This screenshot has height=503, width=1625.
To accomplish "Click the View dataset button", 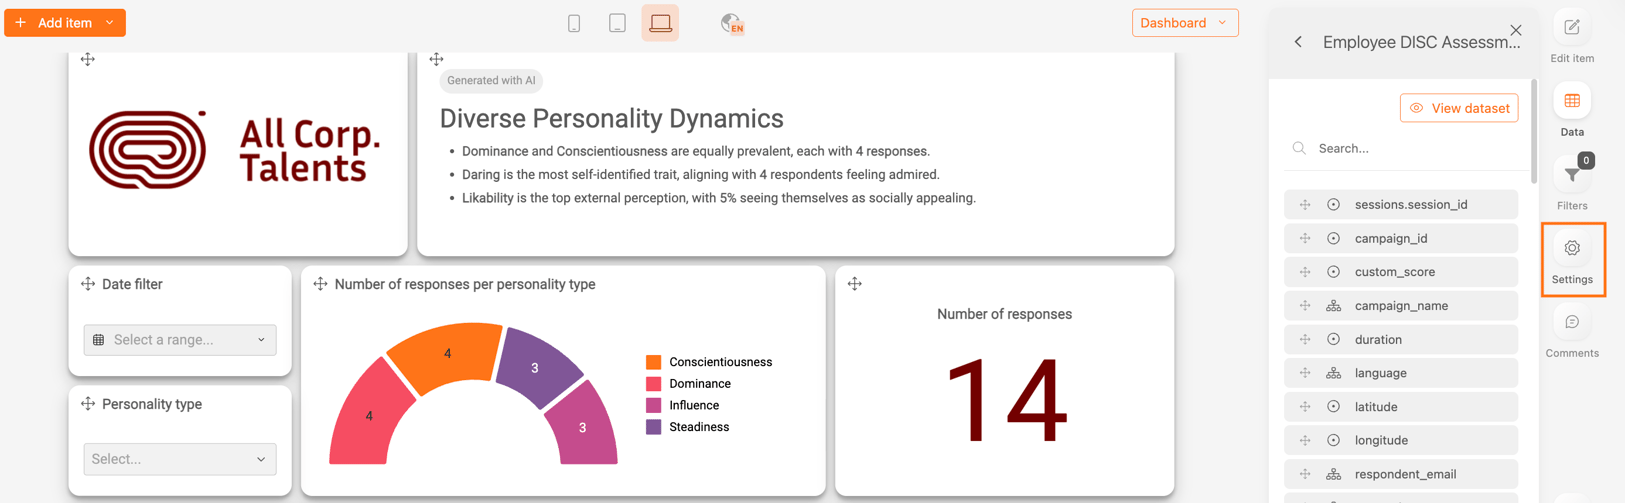I will tap(1459, 108).
